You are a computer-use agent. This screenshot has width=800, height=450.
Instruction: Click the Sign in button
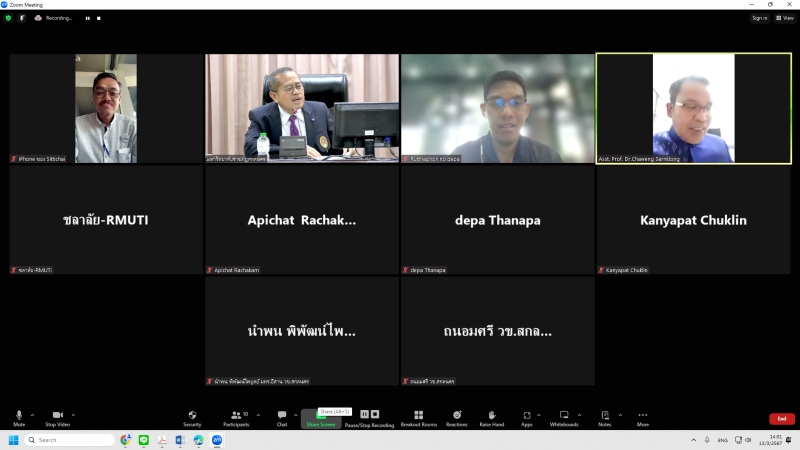760,18
